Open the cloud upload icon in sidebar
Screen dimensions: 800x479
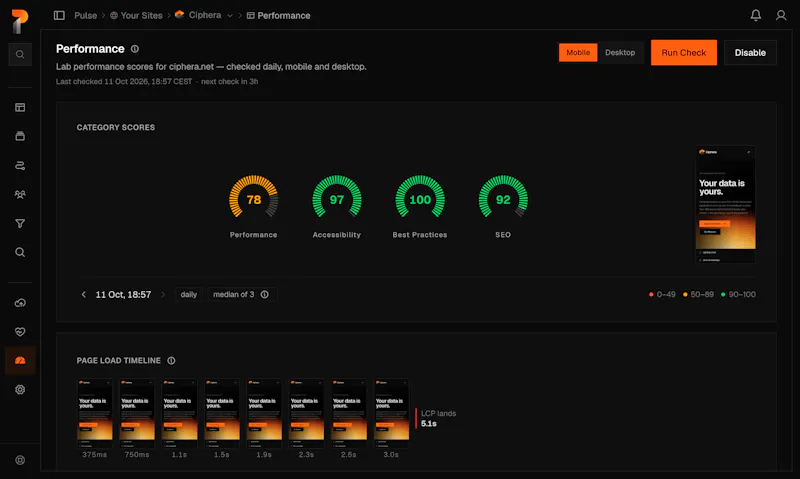(x=20, y=303)
